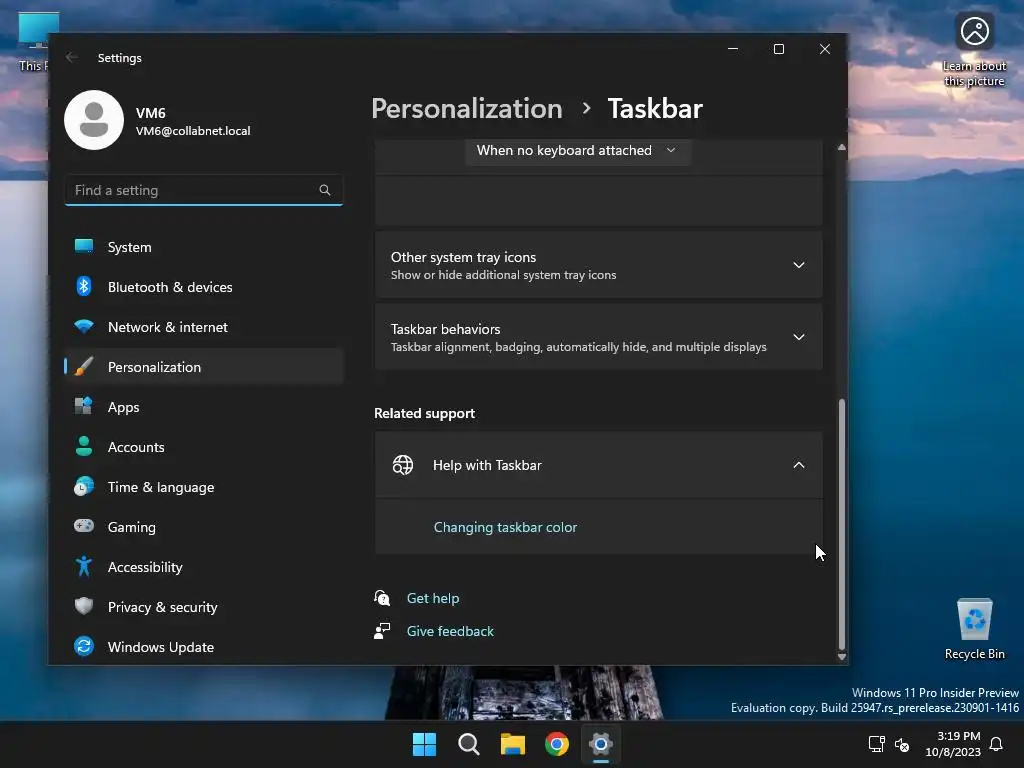Open Changing taskbar color link
Image resolution: width=1024 pixels, height=768 pixels.
[505, 527]
